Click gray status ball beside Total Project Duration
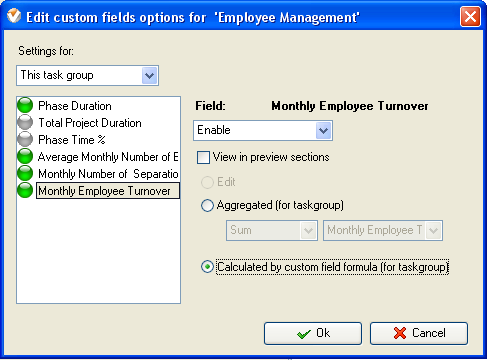The height and width of the screenshot is (360, 488). point(25,122)
